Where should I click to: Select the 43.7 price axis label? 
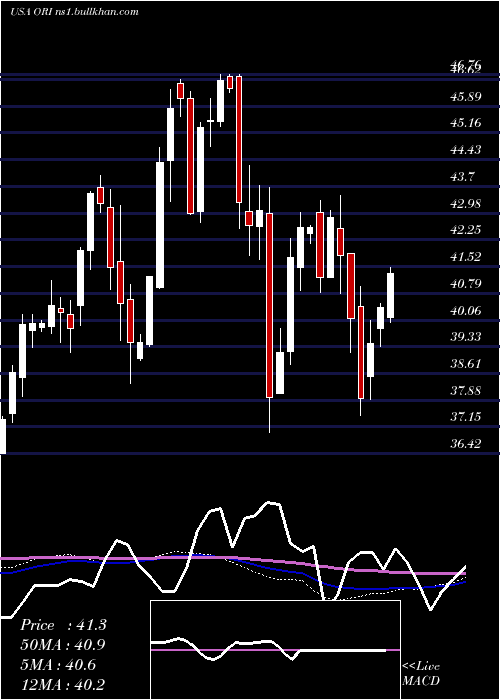pyautogui.click(x=462, y=177)
